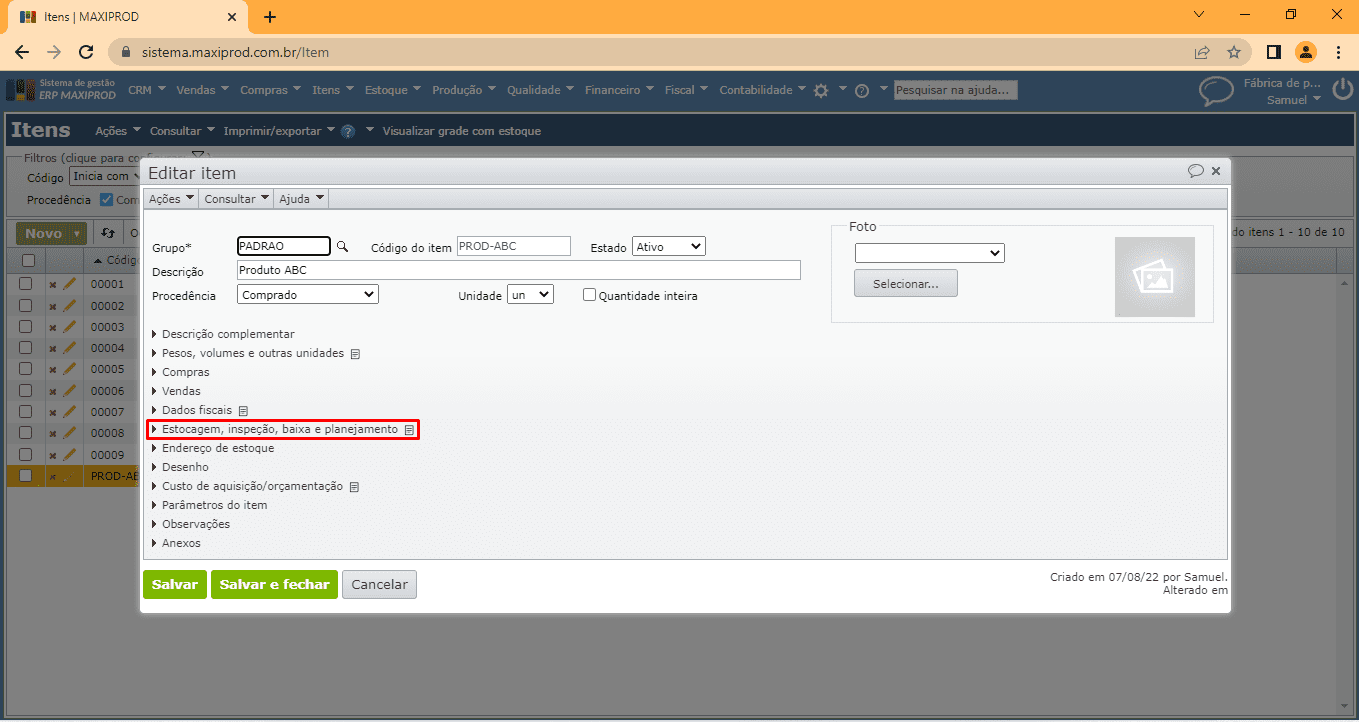Toggle the select-all checkbox in grid header
The height and width of the screenshot is (722, 1359).
[x=28, y=260]
